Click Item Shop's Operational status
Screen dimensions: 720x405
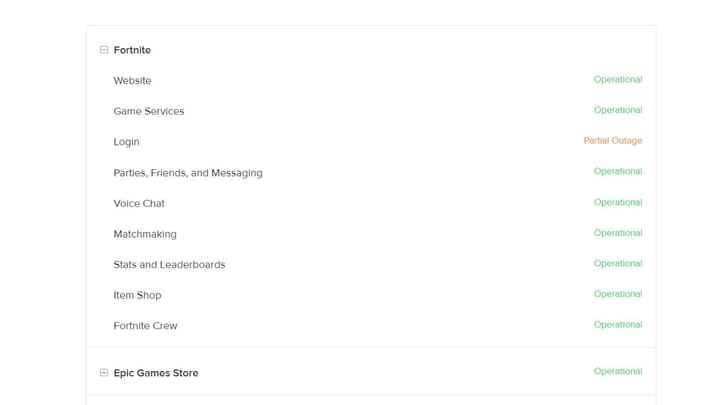tap(618, 294)
